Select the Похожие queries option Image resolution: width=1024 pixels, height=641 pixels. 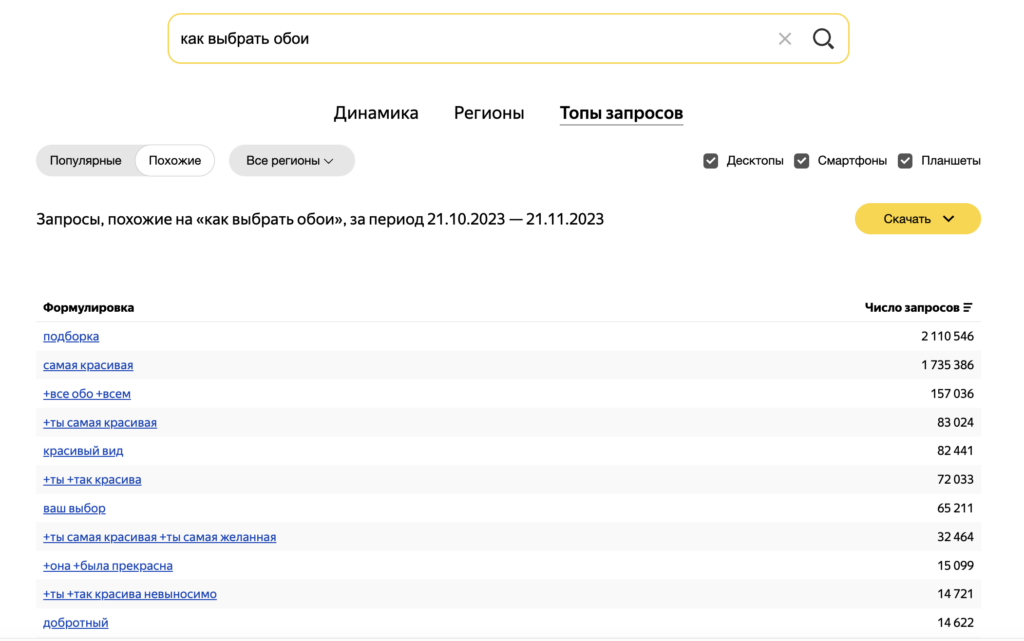click(x=175, y=161)
